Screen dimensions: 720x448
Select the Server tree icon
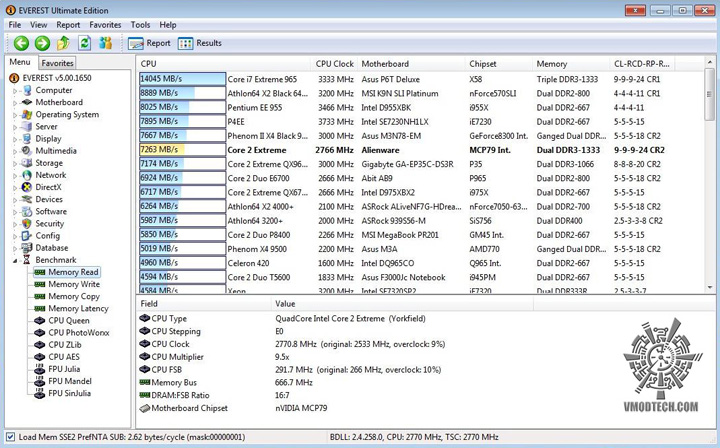click(x=27, y=126)
